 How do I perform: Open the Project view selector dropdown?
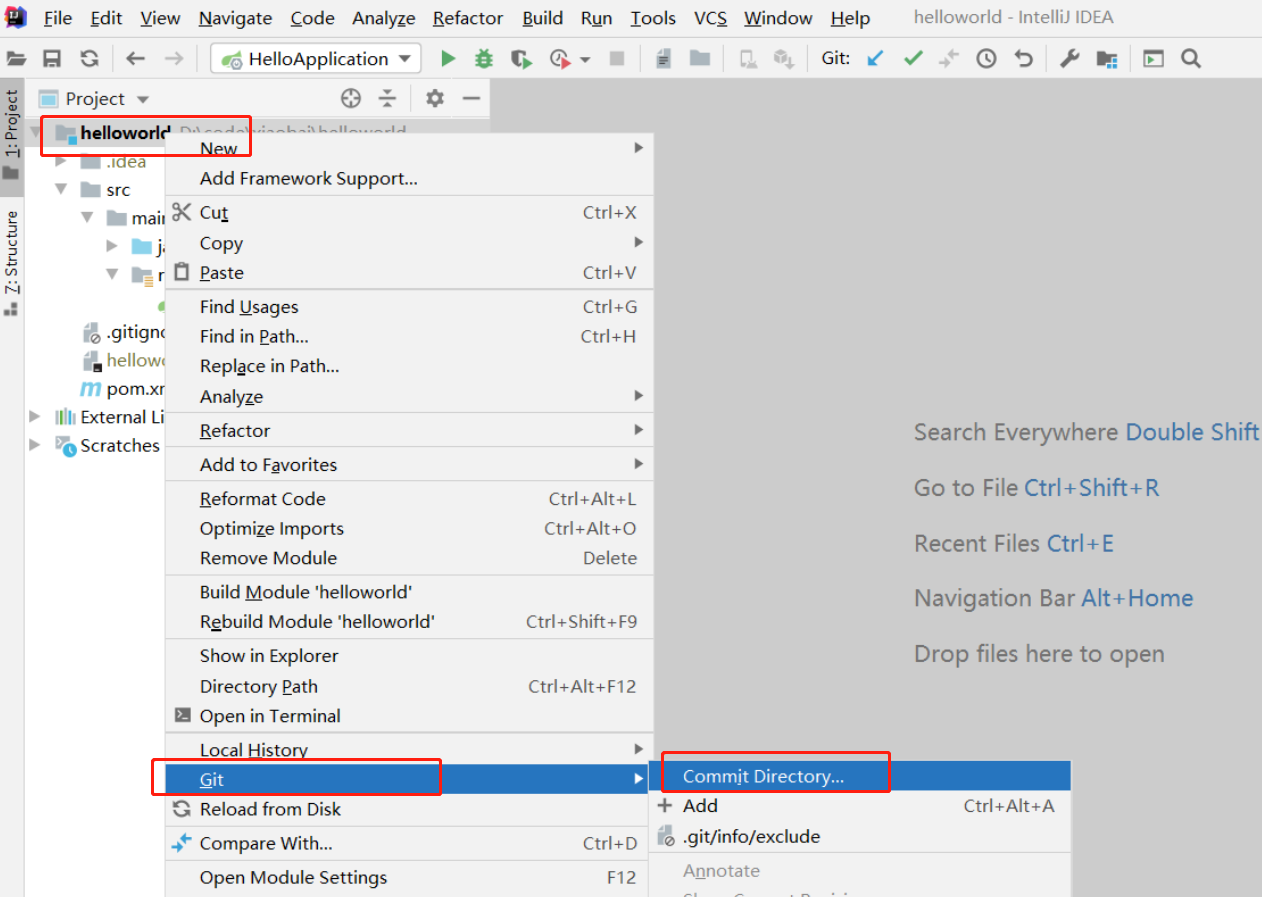tap(142, 99)
